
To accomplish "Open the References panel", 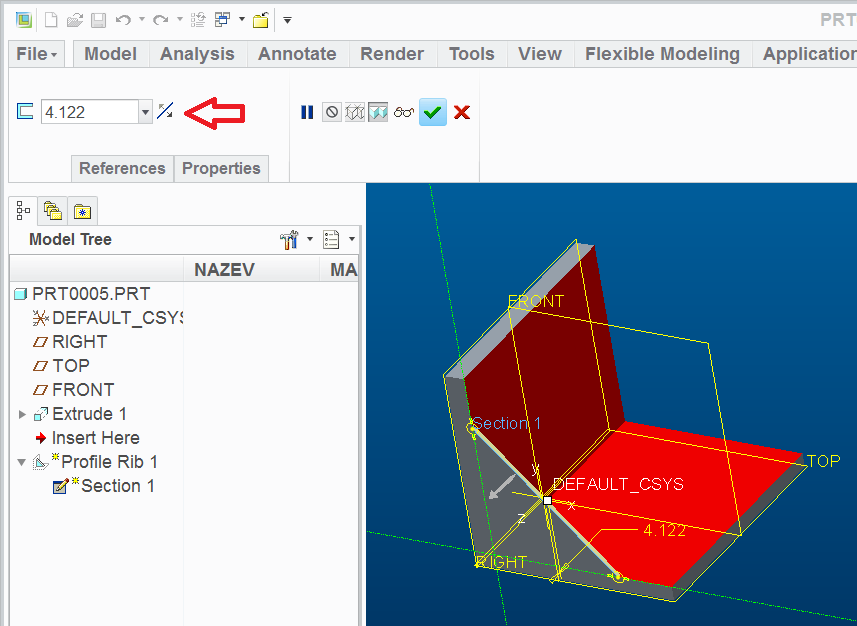I will click(122, 168).
